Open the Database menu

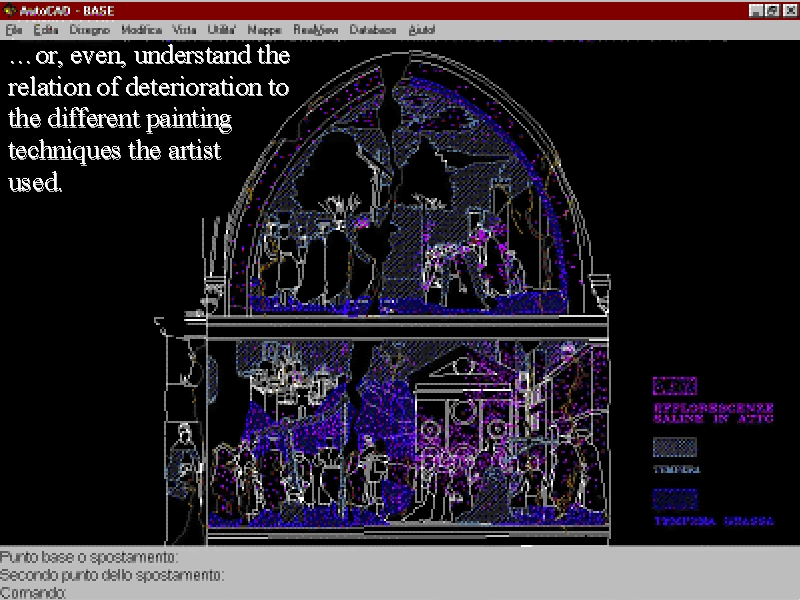point(372,30)
